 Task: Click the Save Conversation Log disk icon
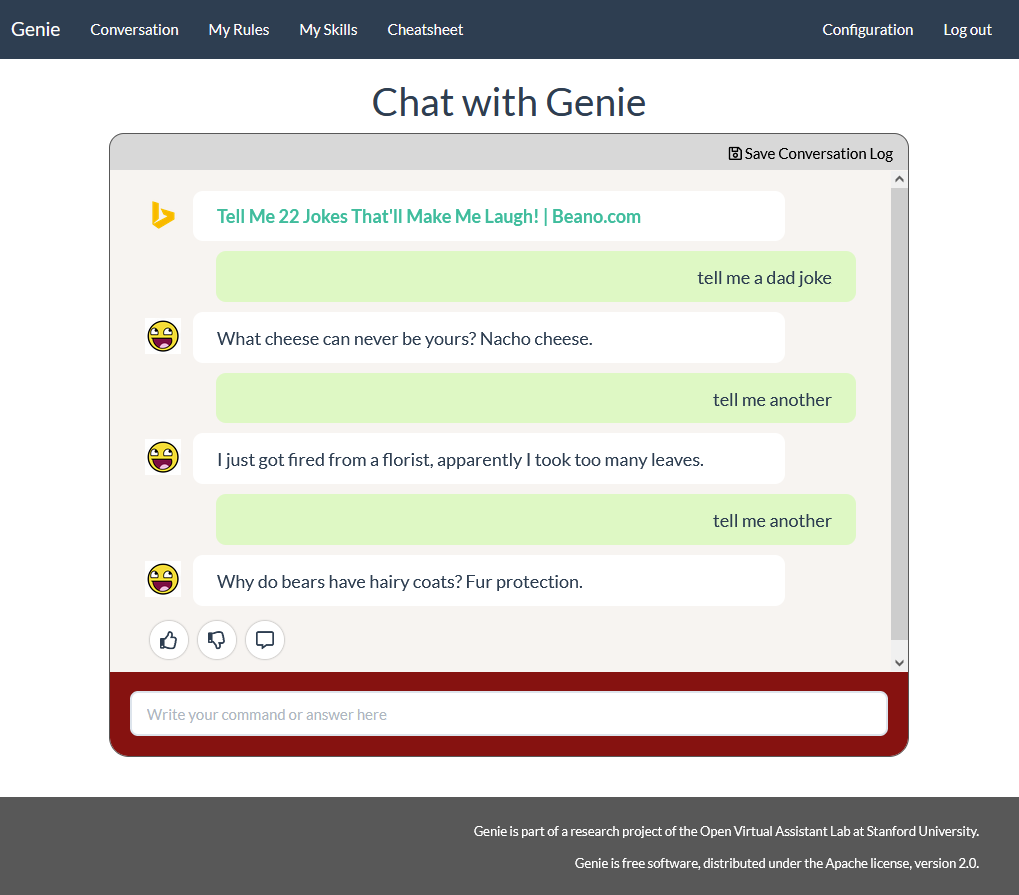(x=735, y=153)
